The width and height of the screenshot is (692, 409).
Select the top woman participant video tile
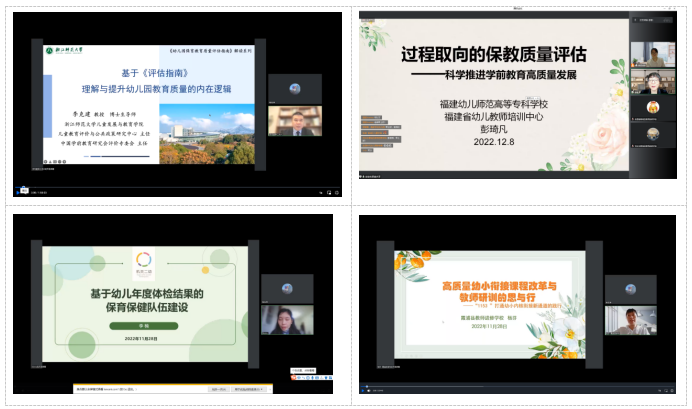pyautogui.click(x=654, y=55)
